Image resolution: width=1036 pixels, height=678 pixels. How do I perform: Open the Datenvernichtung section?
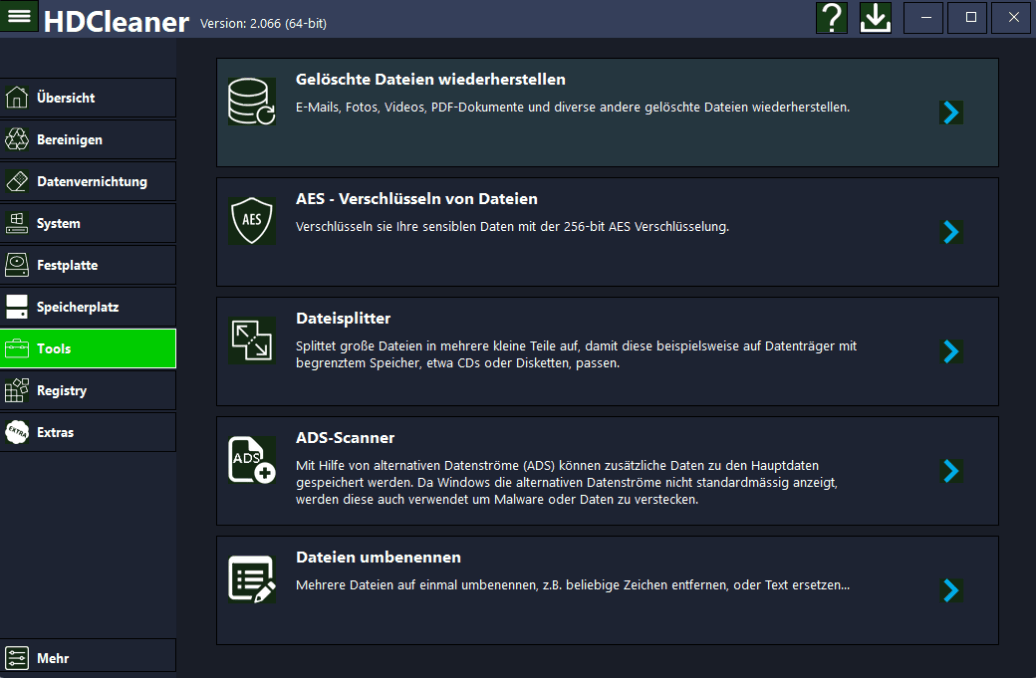[x=88, y=182]
